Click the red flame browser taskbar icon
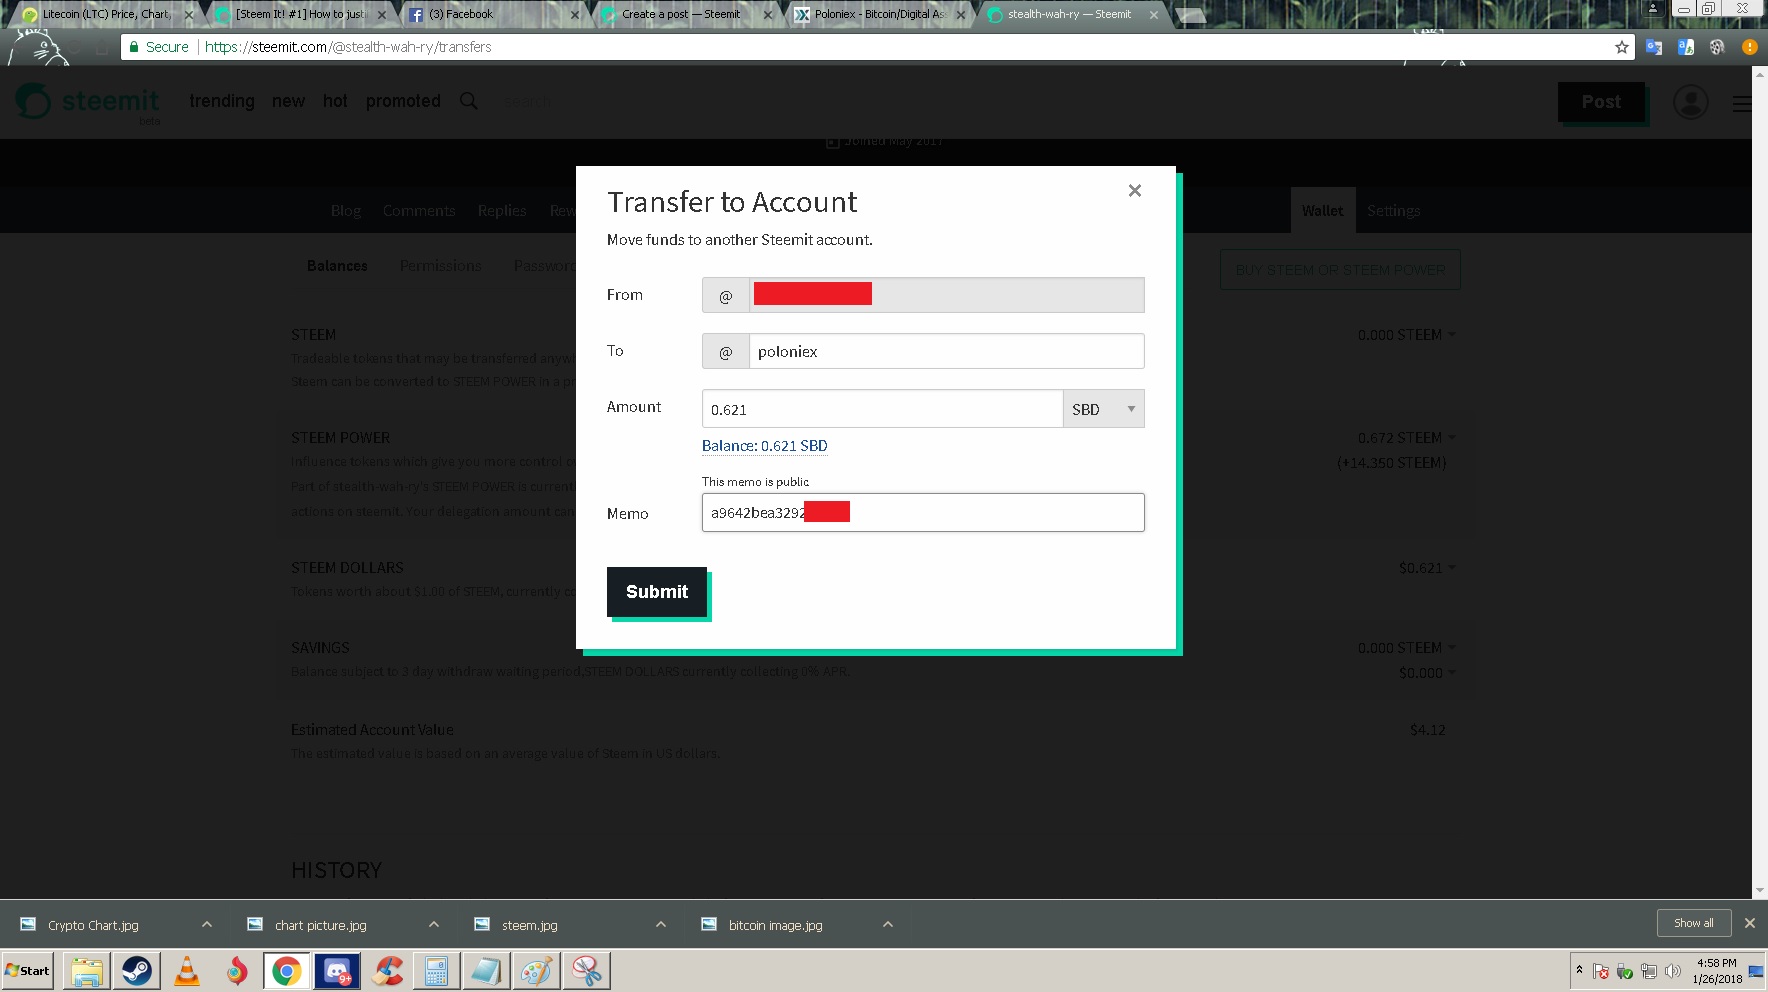Viewport: 1768px width, 992px height. click(x=237, y=971)
